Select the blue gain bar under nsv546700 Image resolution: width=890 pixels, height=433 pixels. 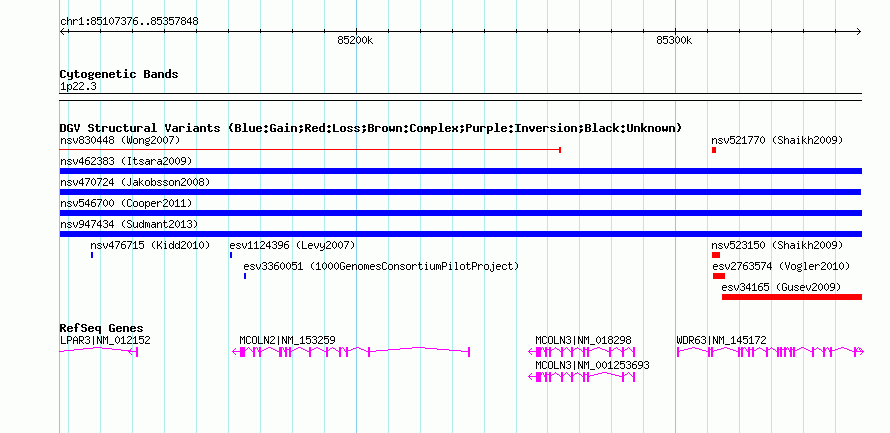[461, 213]
